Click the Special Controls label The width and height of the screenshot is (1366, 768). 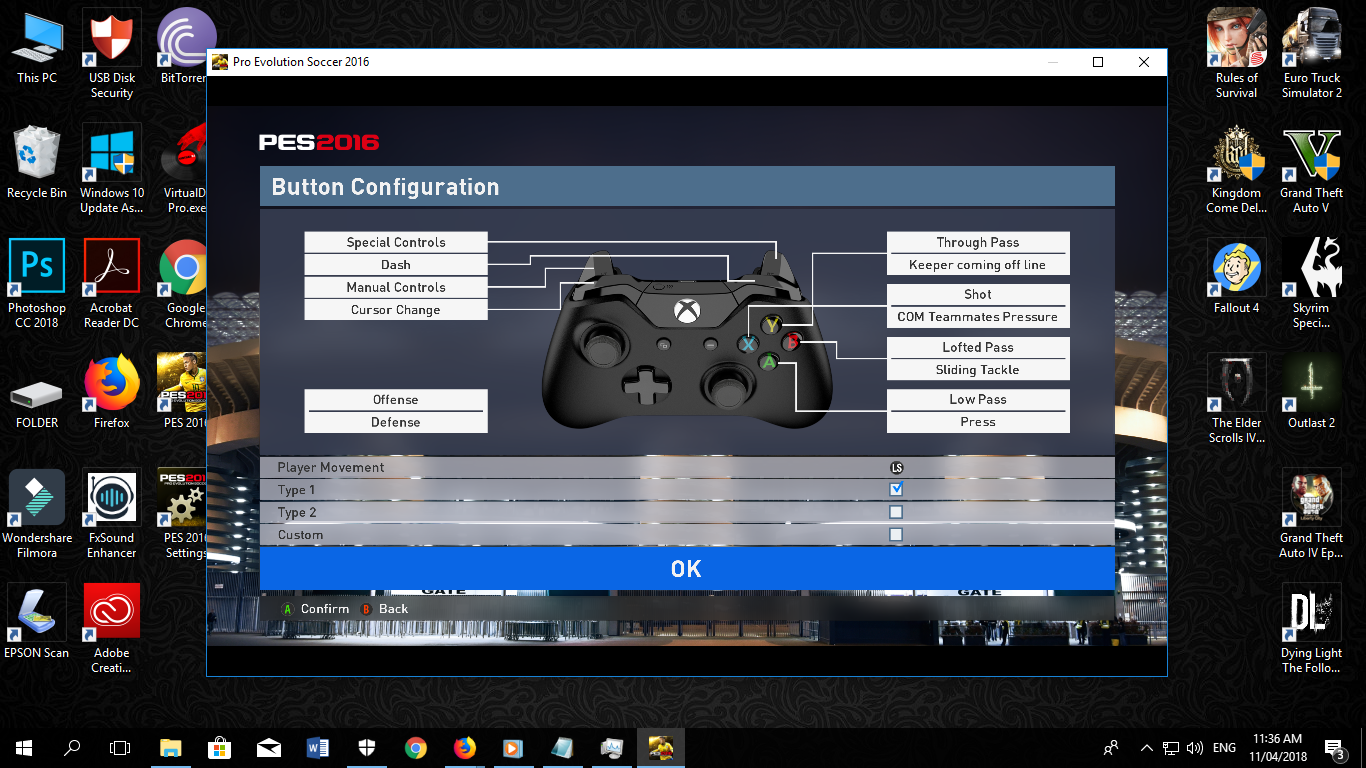396,242
